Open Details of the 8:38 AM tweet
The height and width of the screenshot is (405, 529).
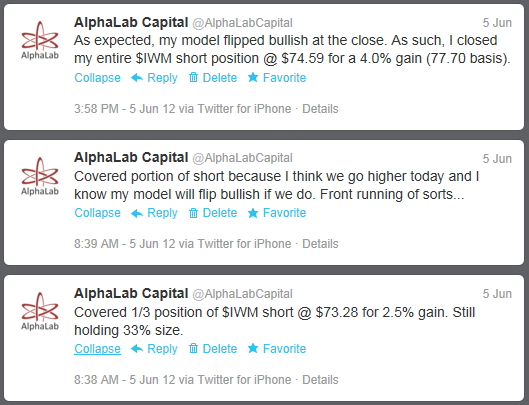pos(320,380)
